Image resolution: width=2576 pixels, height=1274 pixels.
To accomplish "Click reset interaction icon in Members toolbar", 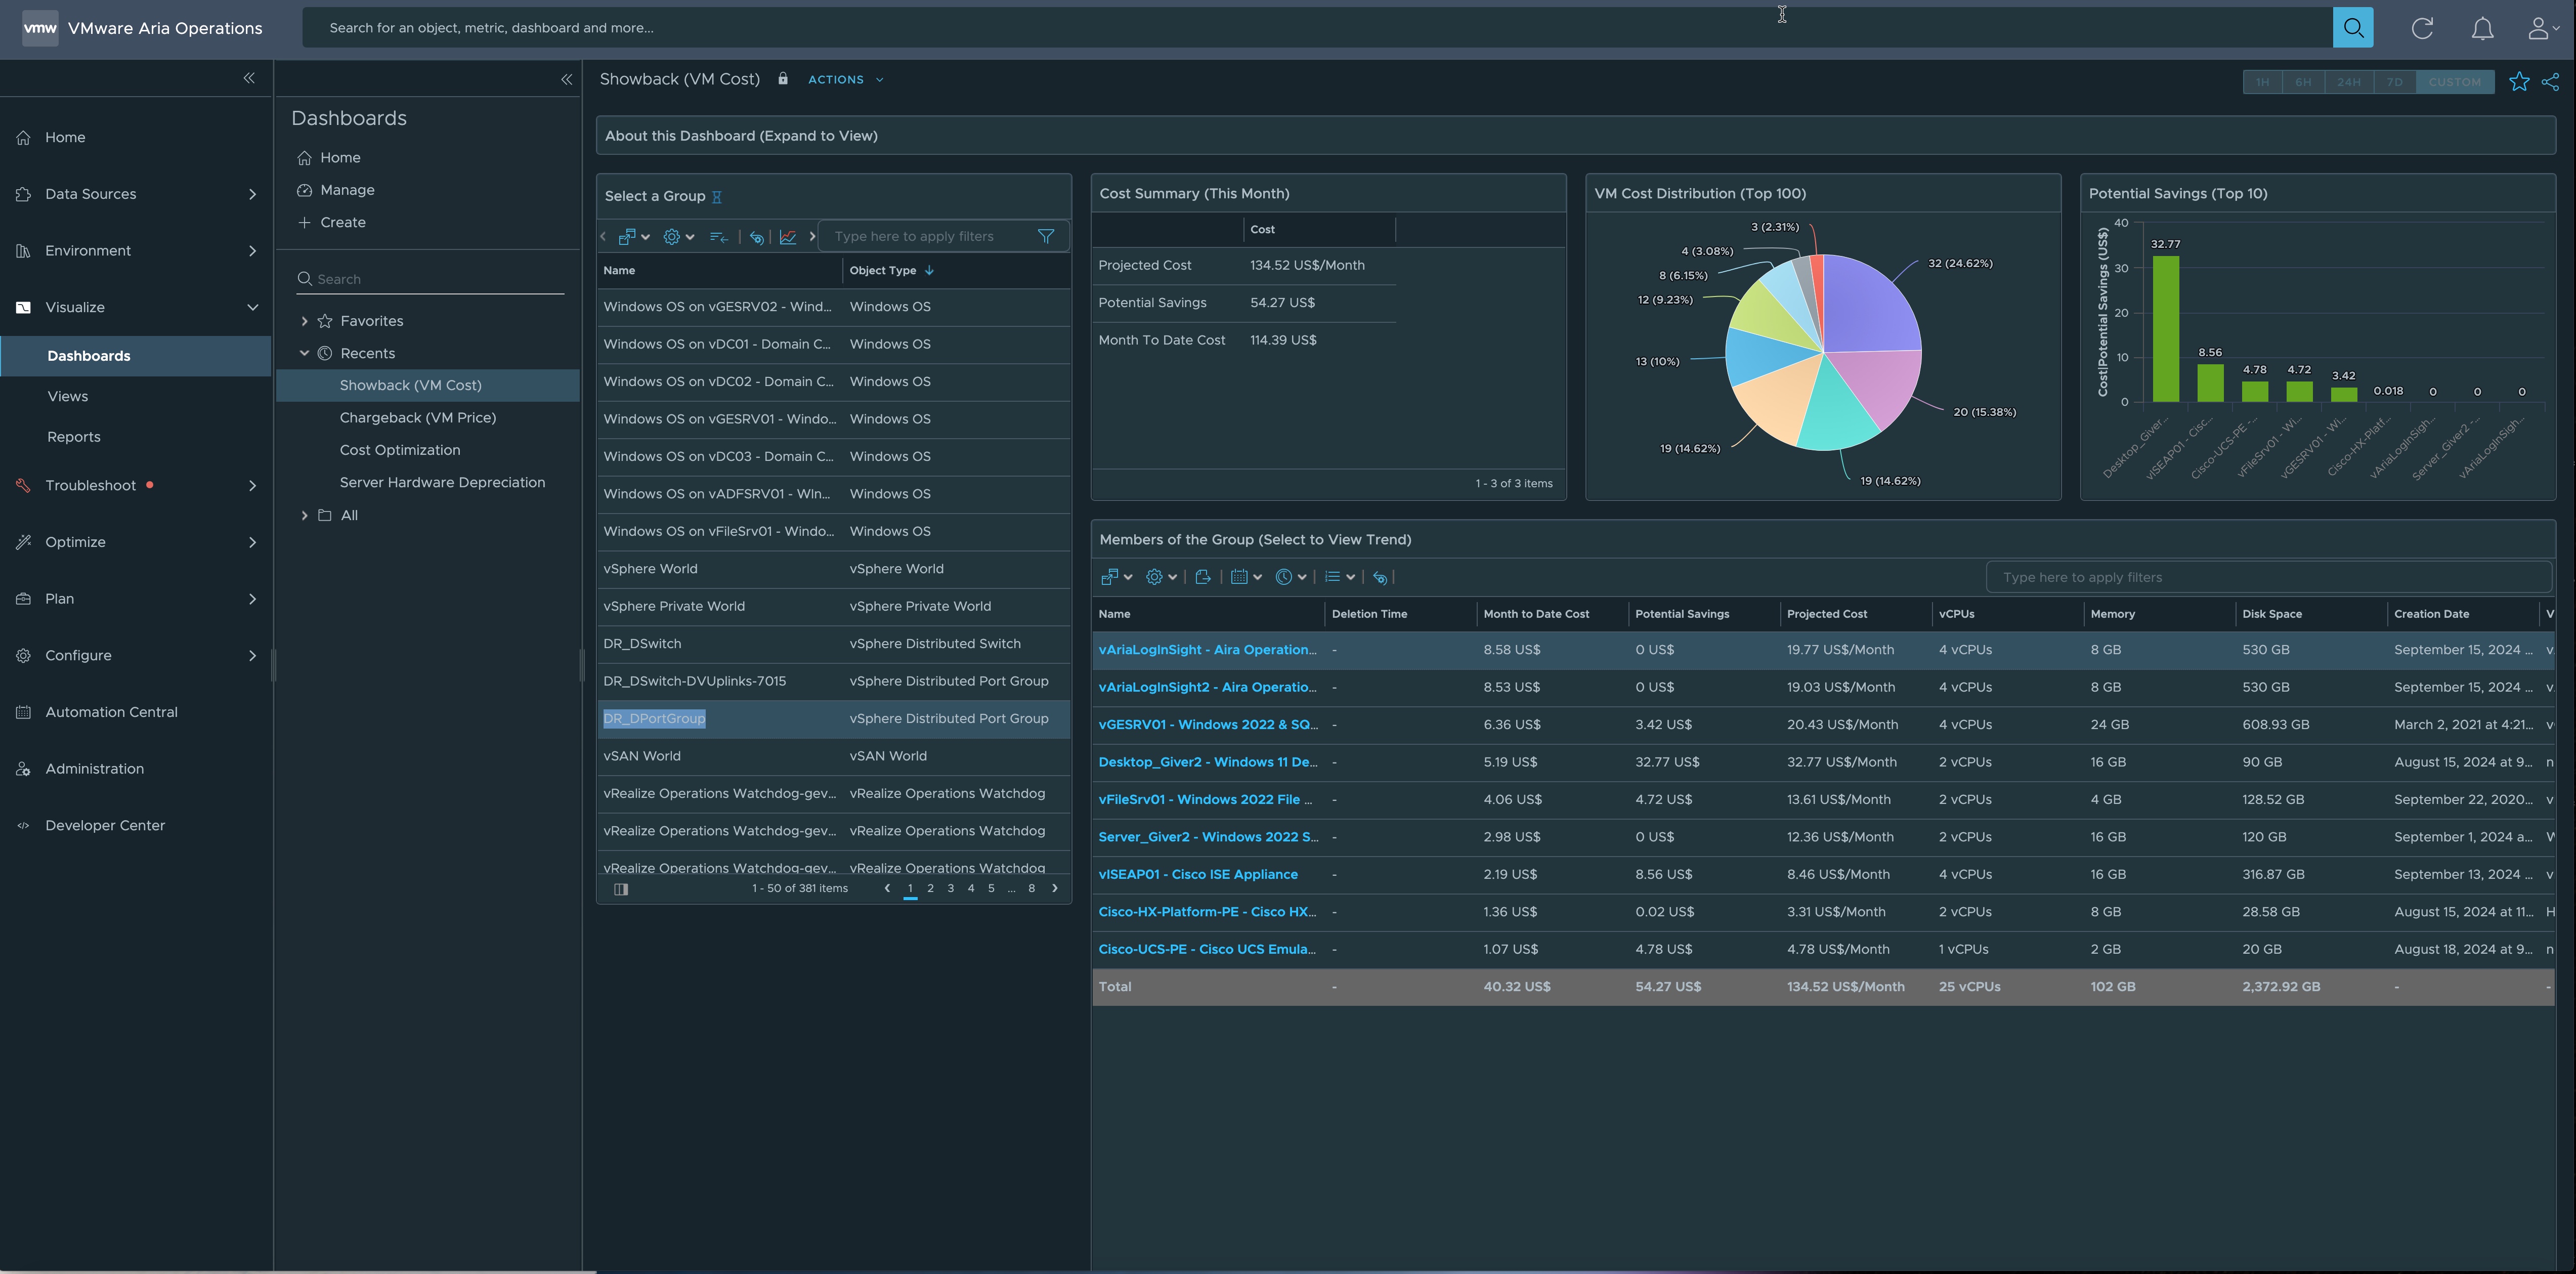I will (x=1379, y=577).
